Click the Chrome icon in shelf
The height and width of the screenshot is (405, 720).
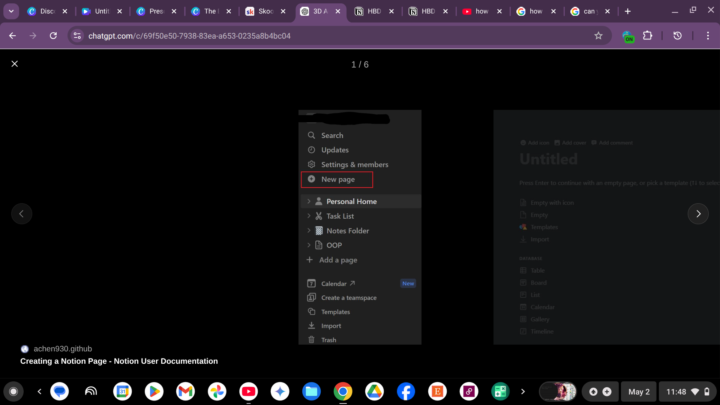pos(343,392)
